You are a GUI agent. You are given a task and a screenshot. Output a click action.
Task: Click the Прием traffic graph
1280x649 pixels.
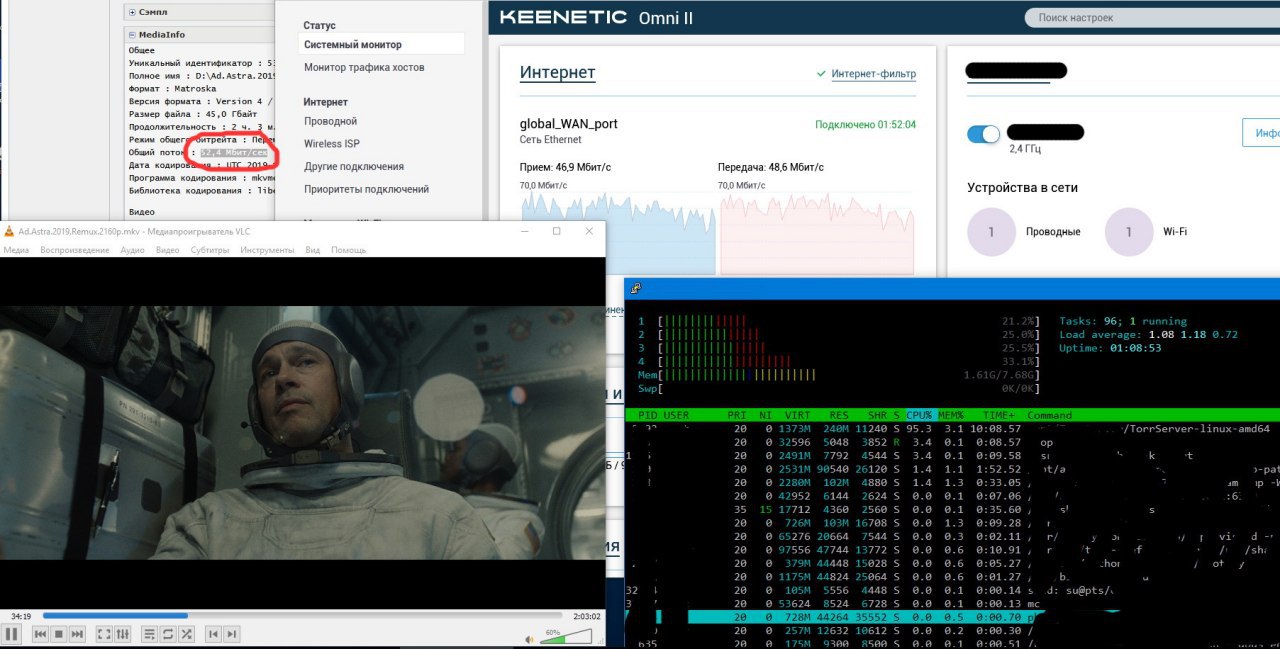[618, 232]
